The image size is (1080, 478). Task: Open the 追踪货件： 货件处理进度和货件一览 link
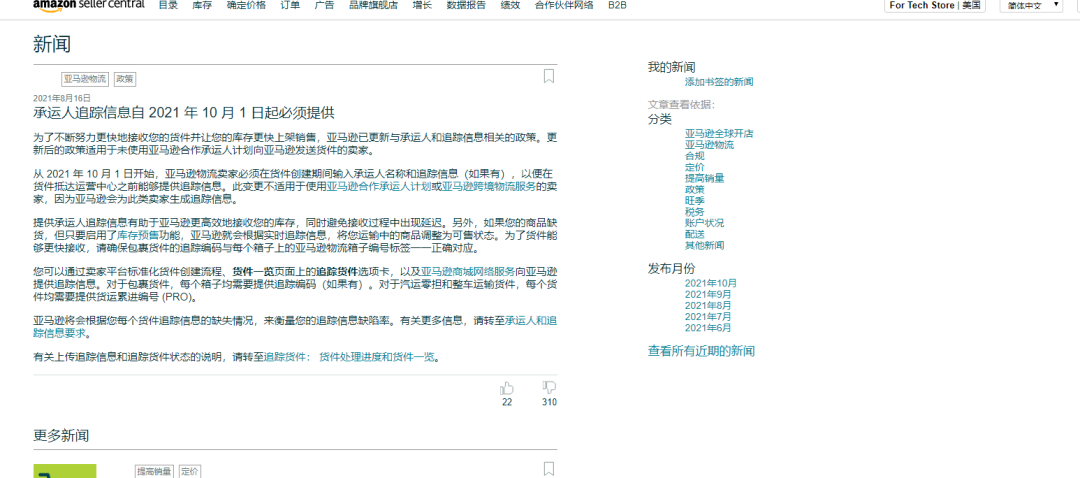350,357
